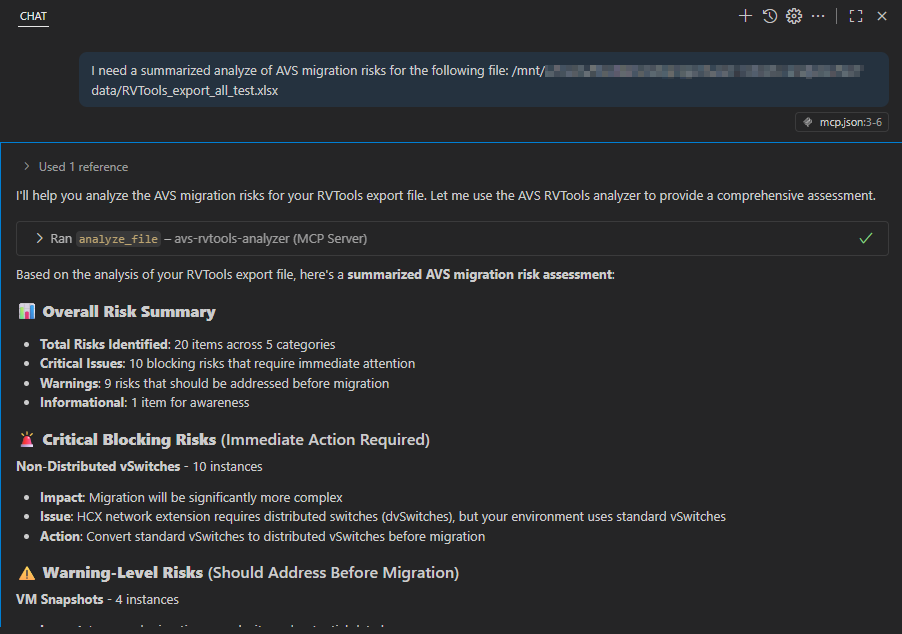Select the CHAT tab

pos(33,16)
